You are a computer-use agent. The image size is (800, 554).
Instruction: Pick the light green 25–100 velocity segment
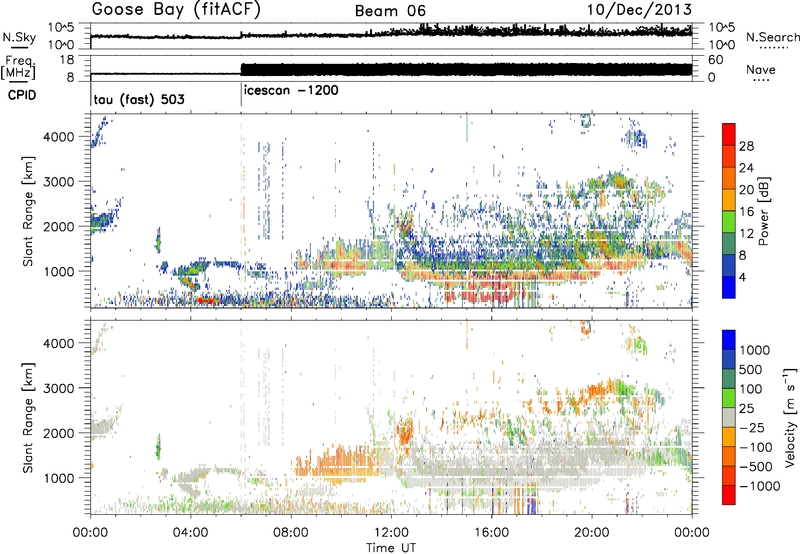(729, 398)
